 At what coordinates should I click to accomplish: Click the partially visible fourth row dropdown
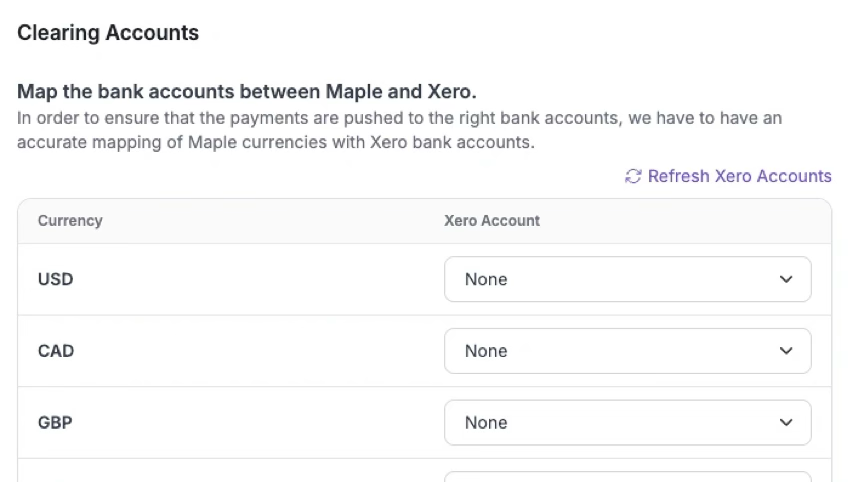coord(627,476)
